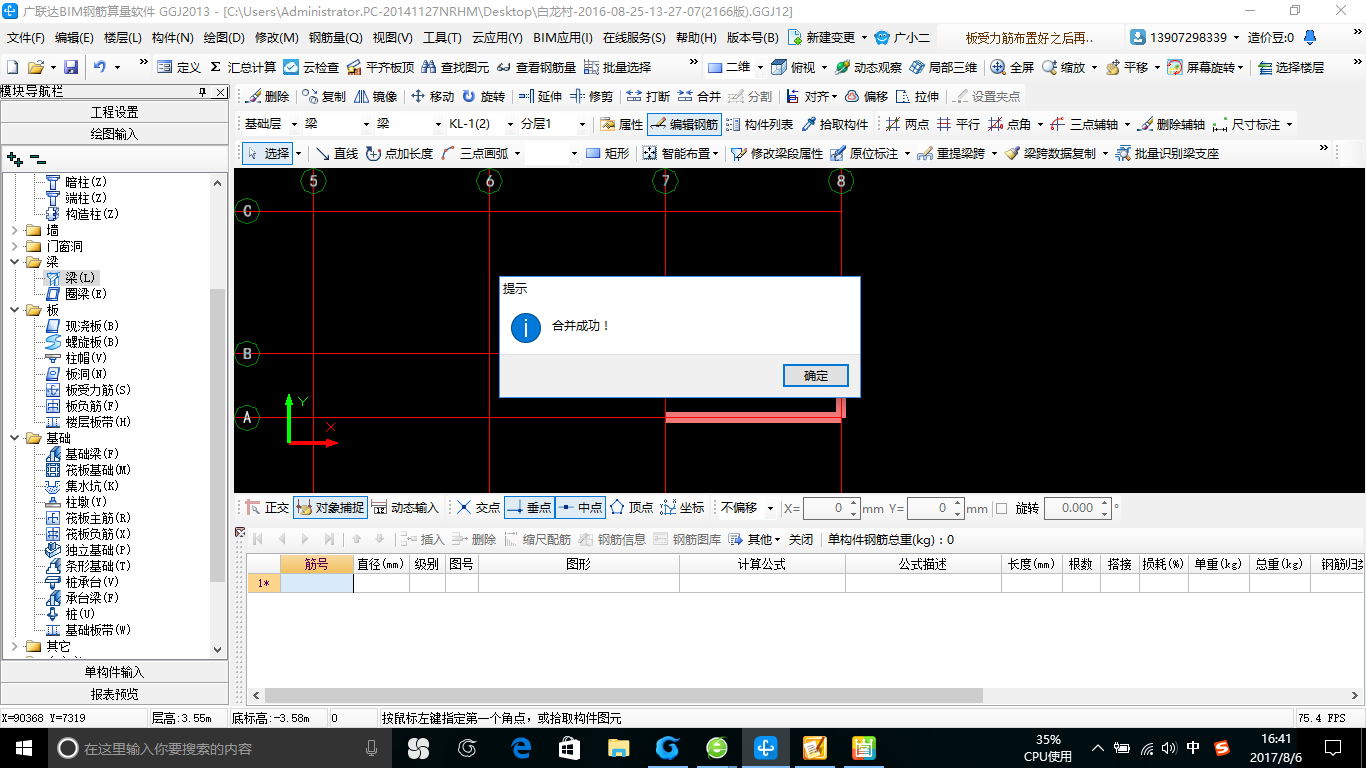This screenshot has height=768, width=1366.
Task: Click the 修剪 trim tool
Action: click(x=591, y=97)
